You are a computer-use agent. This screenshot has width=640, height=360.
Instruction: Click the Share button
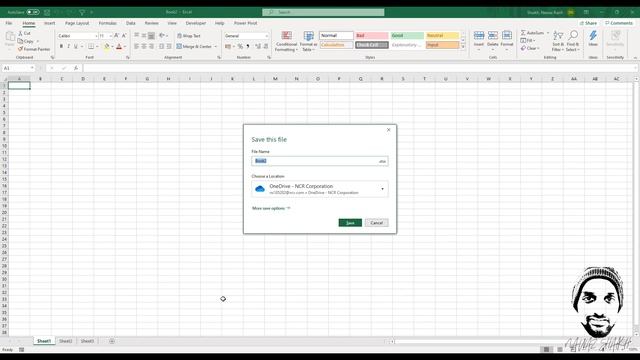588,23
